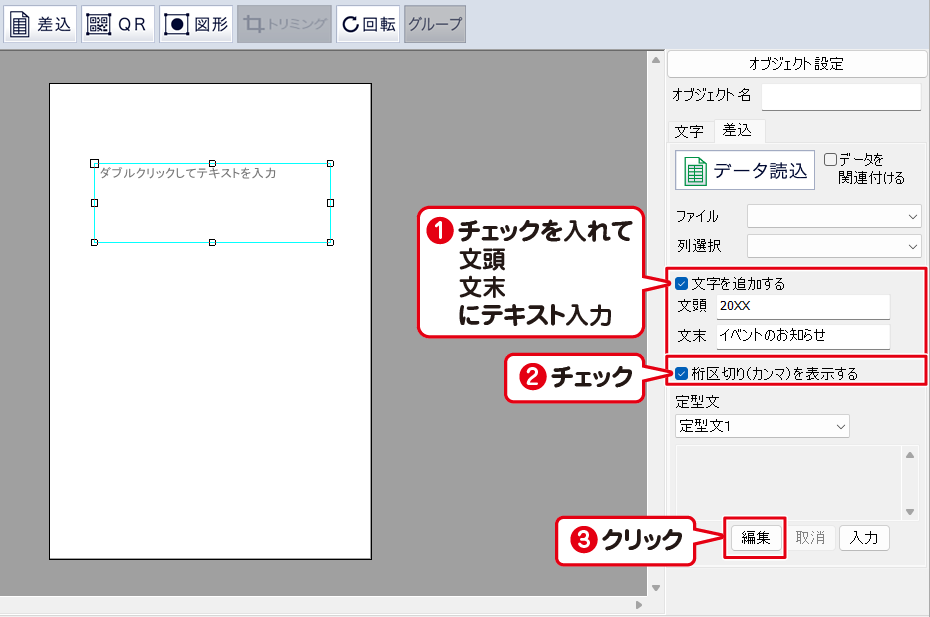930x617 pixels.
Task: Toggle the 文字を追加する checkbox
Action: click(682, 284)
